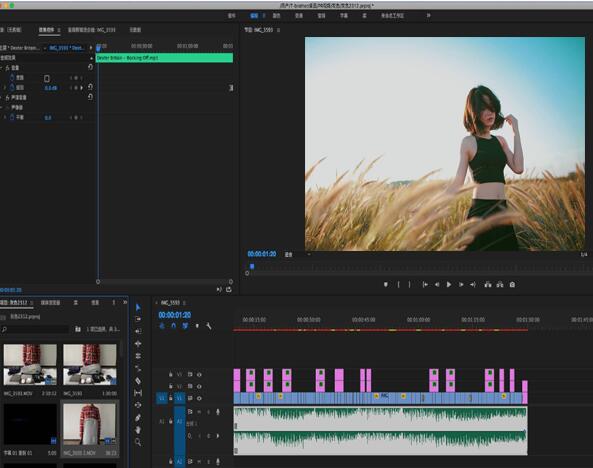
Task: Click the timeline timecode 00:00:01:20
Action: click(x=175, y=315)
